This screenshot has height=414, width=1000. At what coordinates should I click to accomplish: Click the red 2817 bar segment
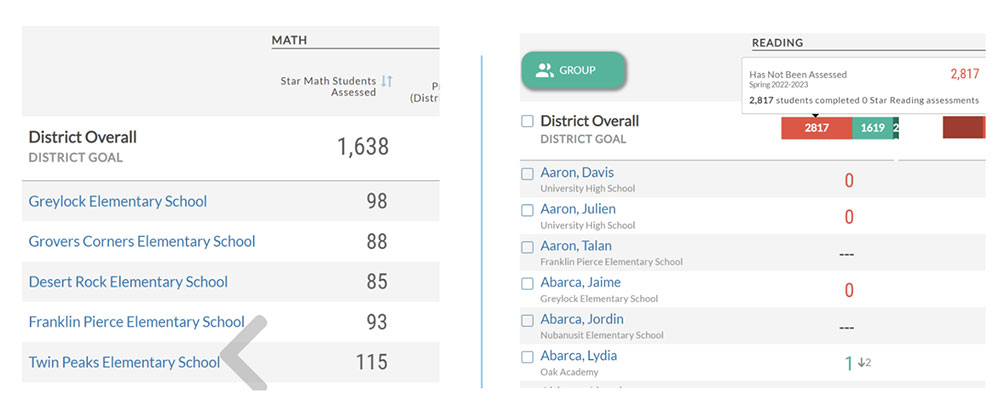click(x=816, y=128)
